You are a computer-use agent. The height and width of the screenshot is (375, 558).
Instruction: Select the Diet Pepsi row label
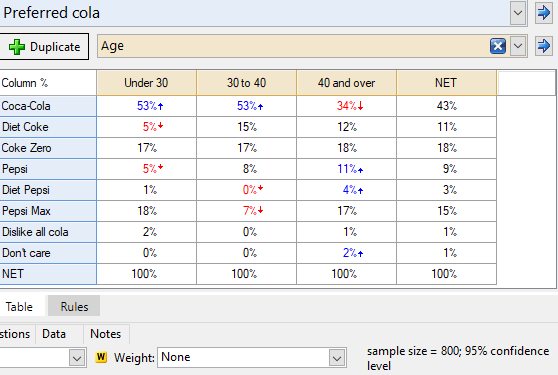coord(48,190)
